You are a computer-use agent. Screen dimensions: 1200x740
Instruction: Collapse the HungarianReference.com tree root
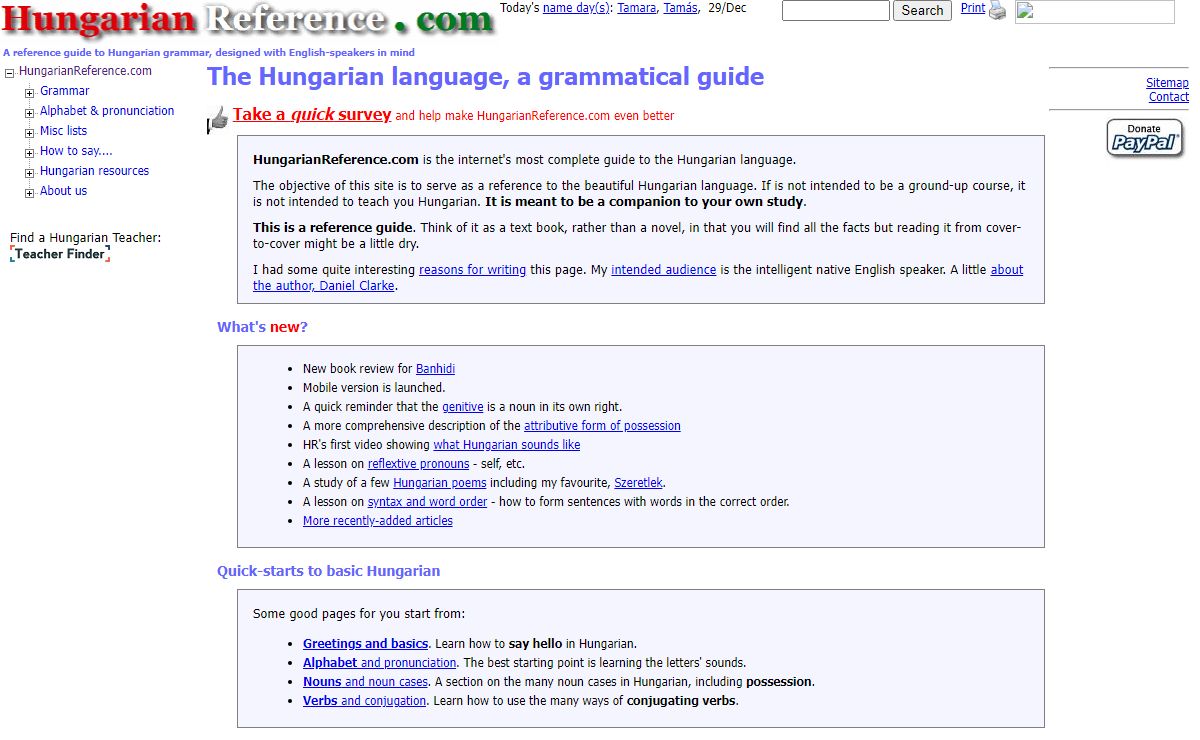10,72
